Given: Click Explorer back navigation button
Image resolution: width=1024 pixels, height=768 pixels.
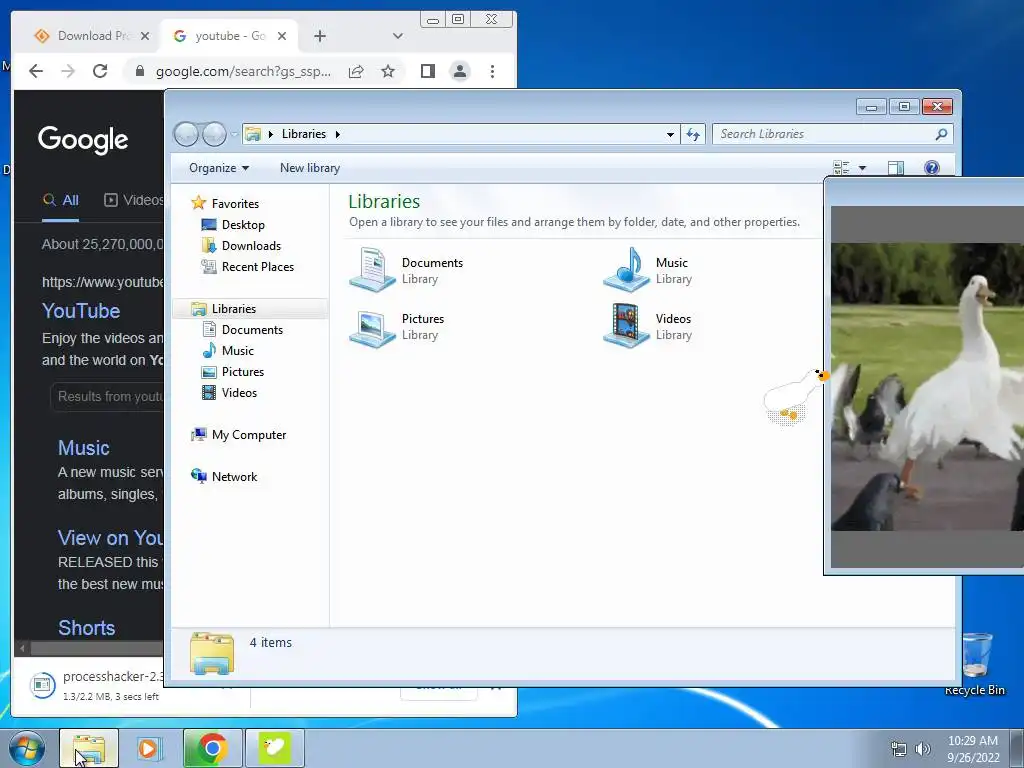Looking at the screenshot, I should (186, 134).
